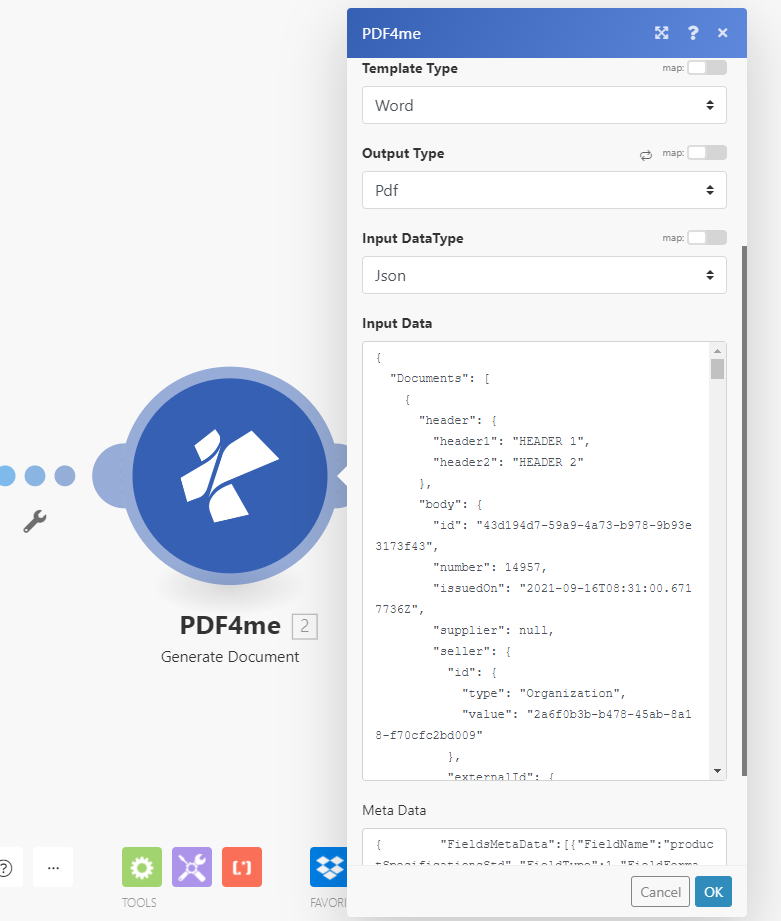Open the Output Type dropdown showing Pdf
Screen dimensions: 781x921
(x=544, y=190)
